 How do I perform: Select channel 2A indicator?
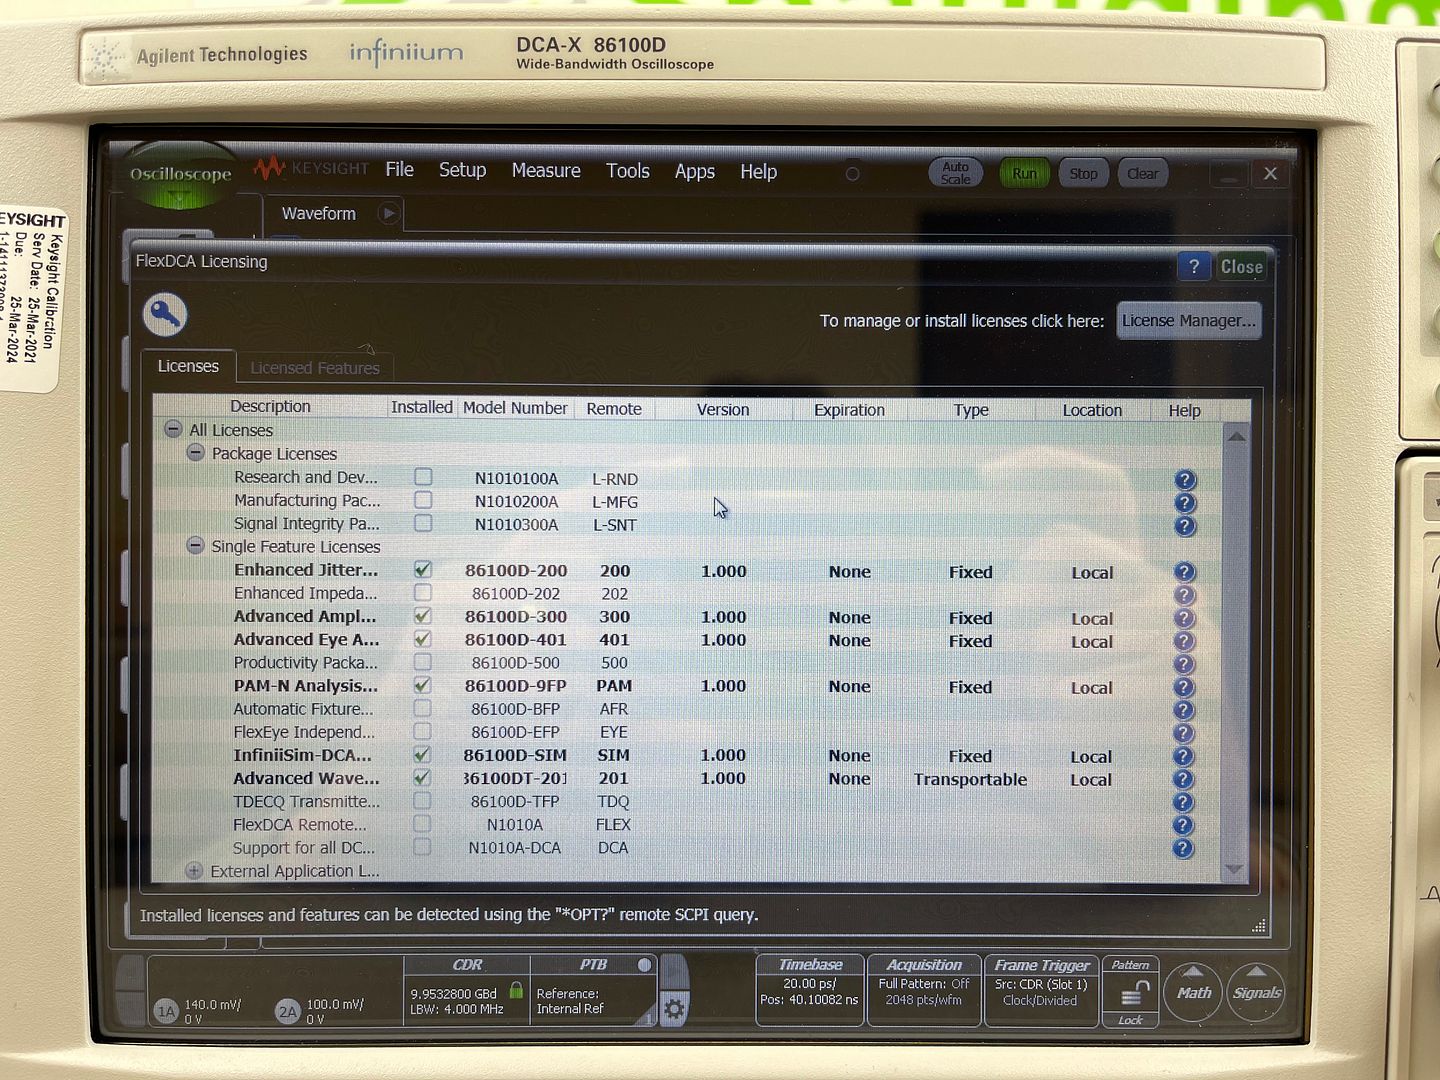288,1011
